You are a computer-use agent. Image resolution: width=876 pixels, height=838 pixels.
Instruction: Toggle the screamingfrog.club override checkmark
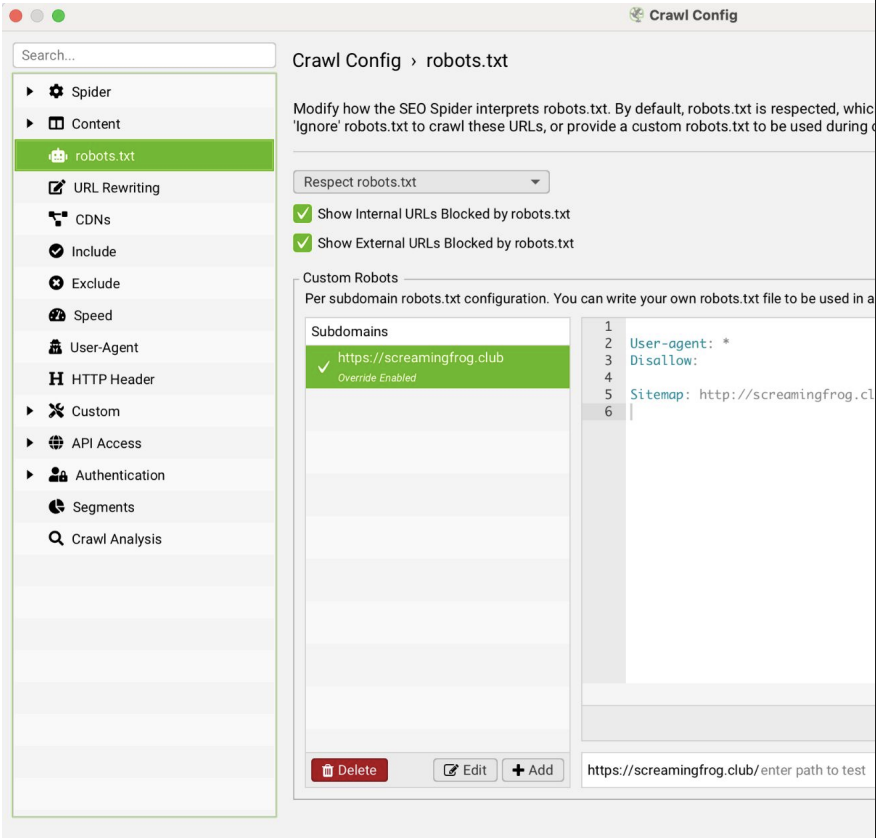323,367
